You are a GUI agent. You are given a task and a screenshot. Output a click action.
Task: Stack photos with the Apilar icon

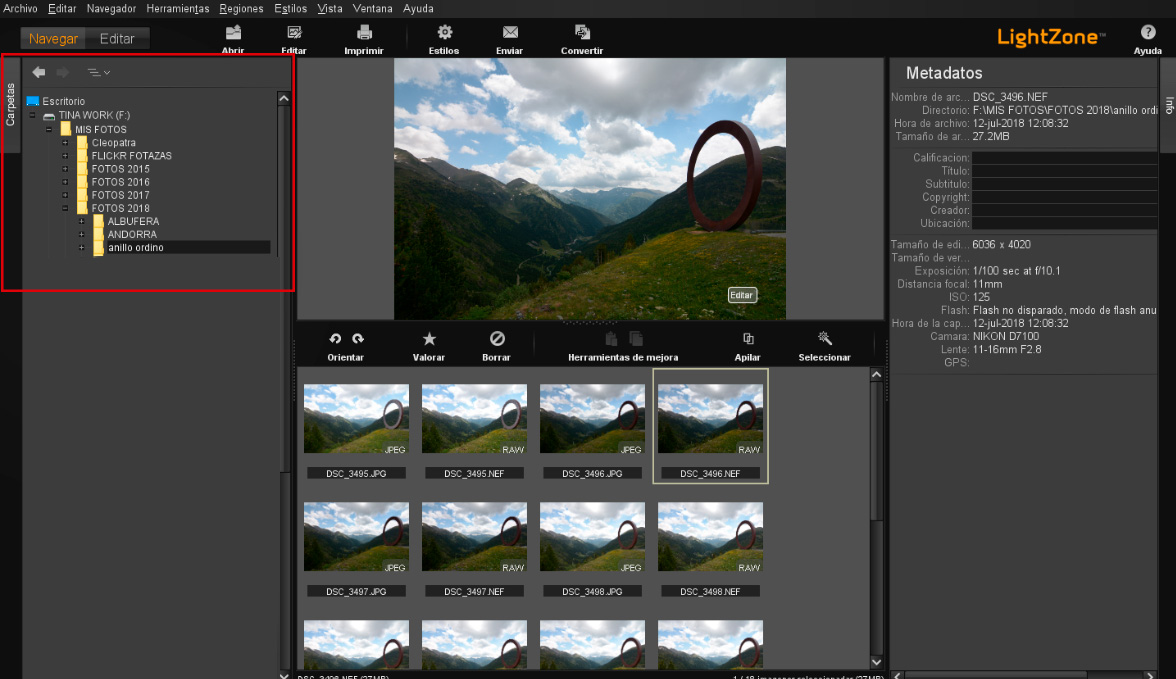pyautogui.click(x=747, y=338)
